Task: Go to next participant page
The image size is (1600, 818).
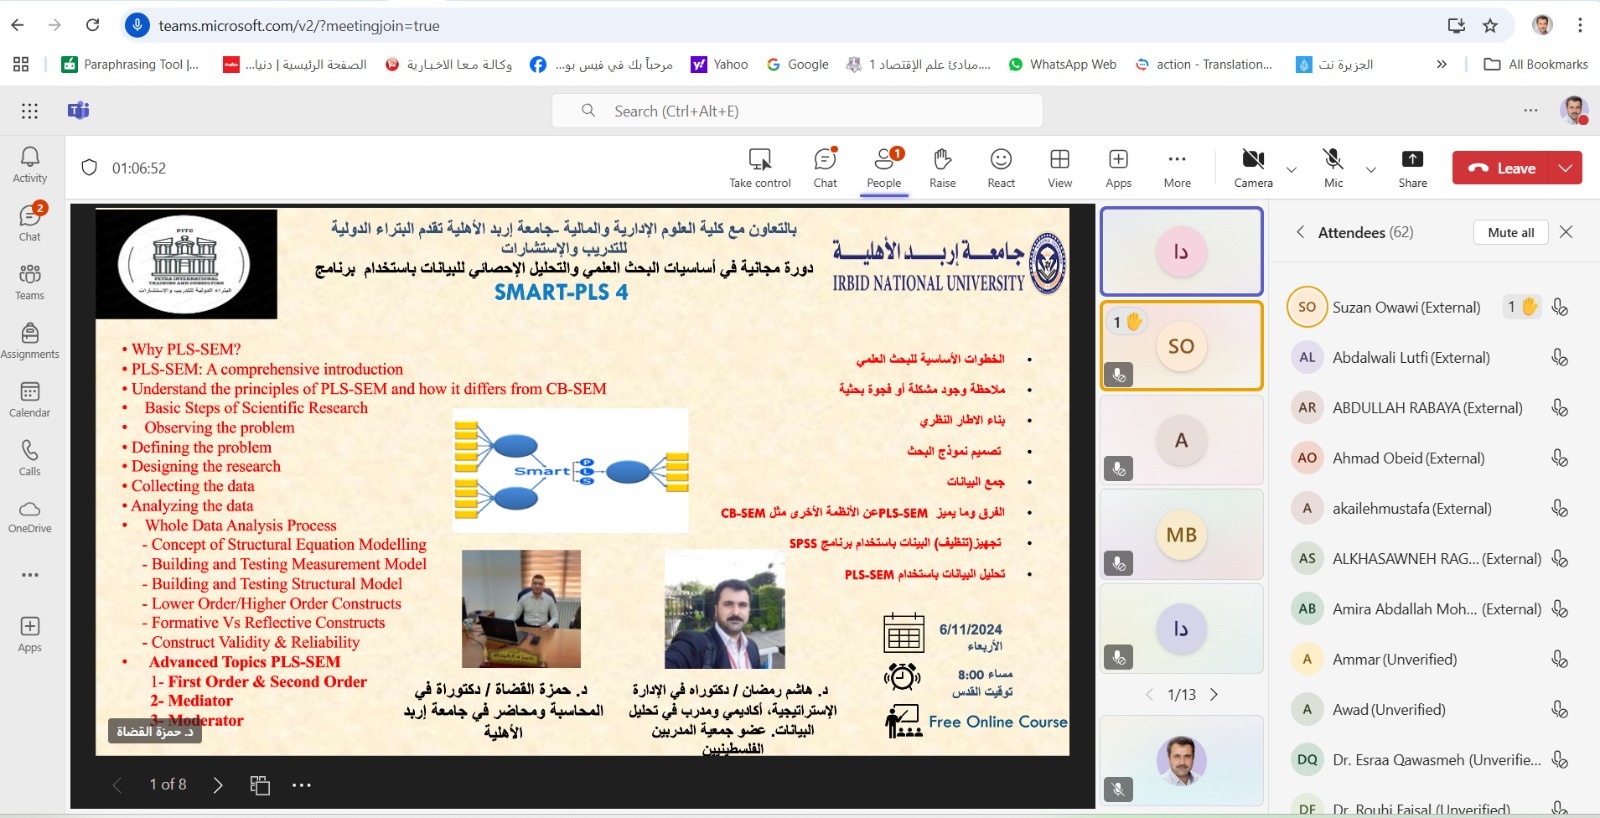Action: point(1214,694)
